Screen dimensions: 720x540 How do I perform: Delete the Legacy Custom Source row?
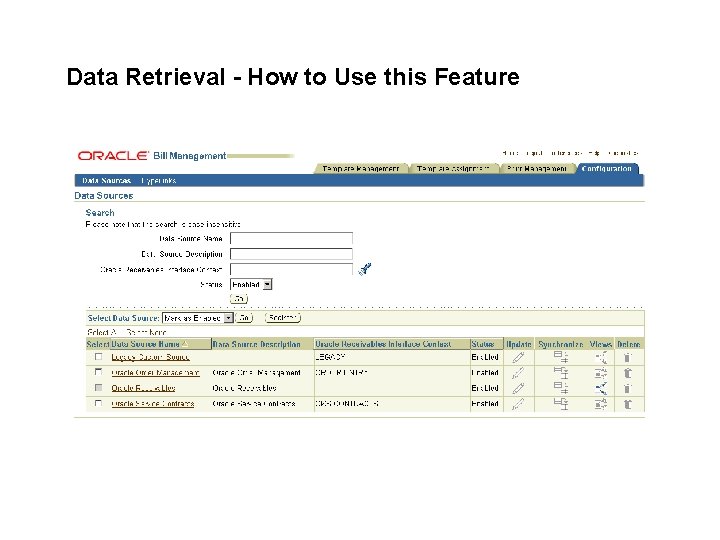[628, 357]
